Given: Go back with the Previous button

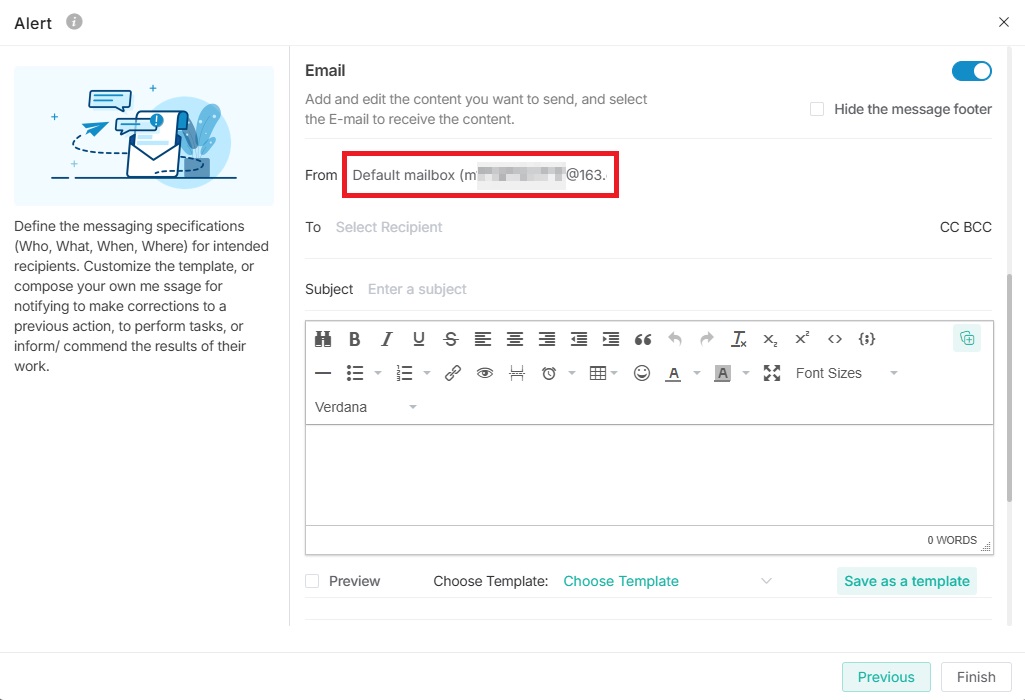Looking at the screenshot, I should click(x=885, y=677).
